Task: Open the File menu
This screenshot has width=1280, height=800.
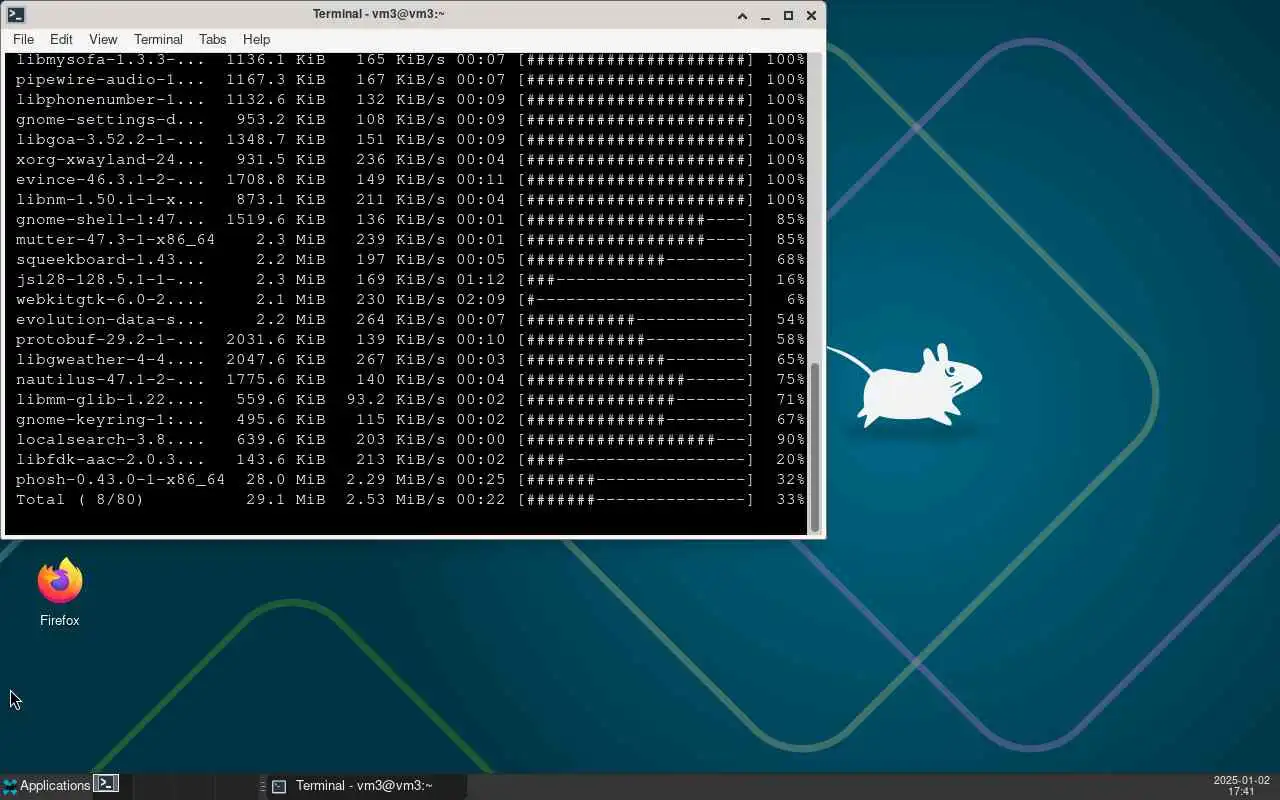Action: click(23, 39)
